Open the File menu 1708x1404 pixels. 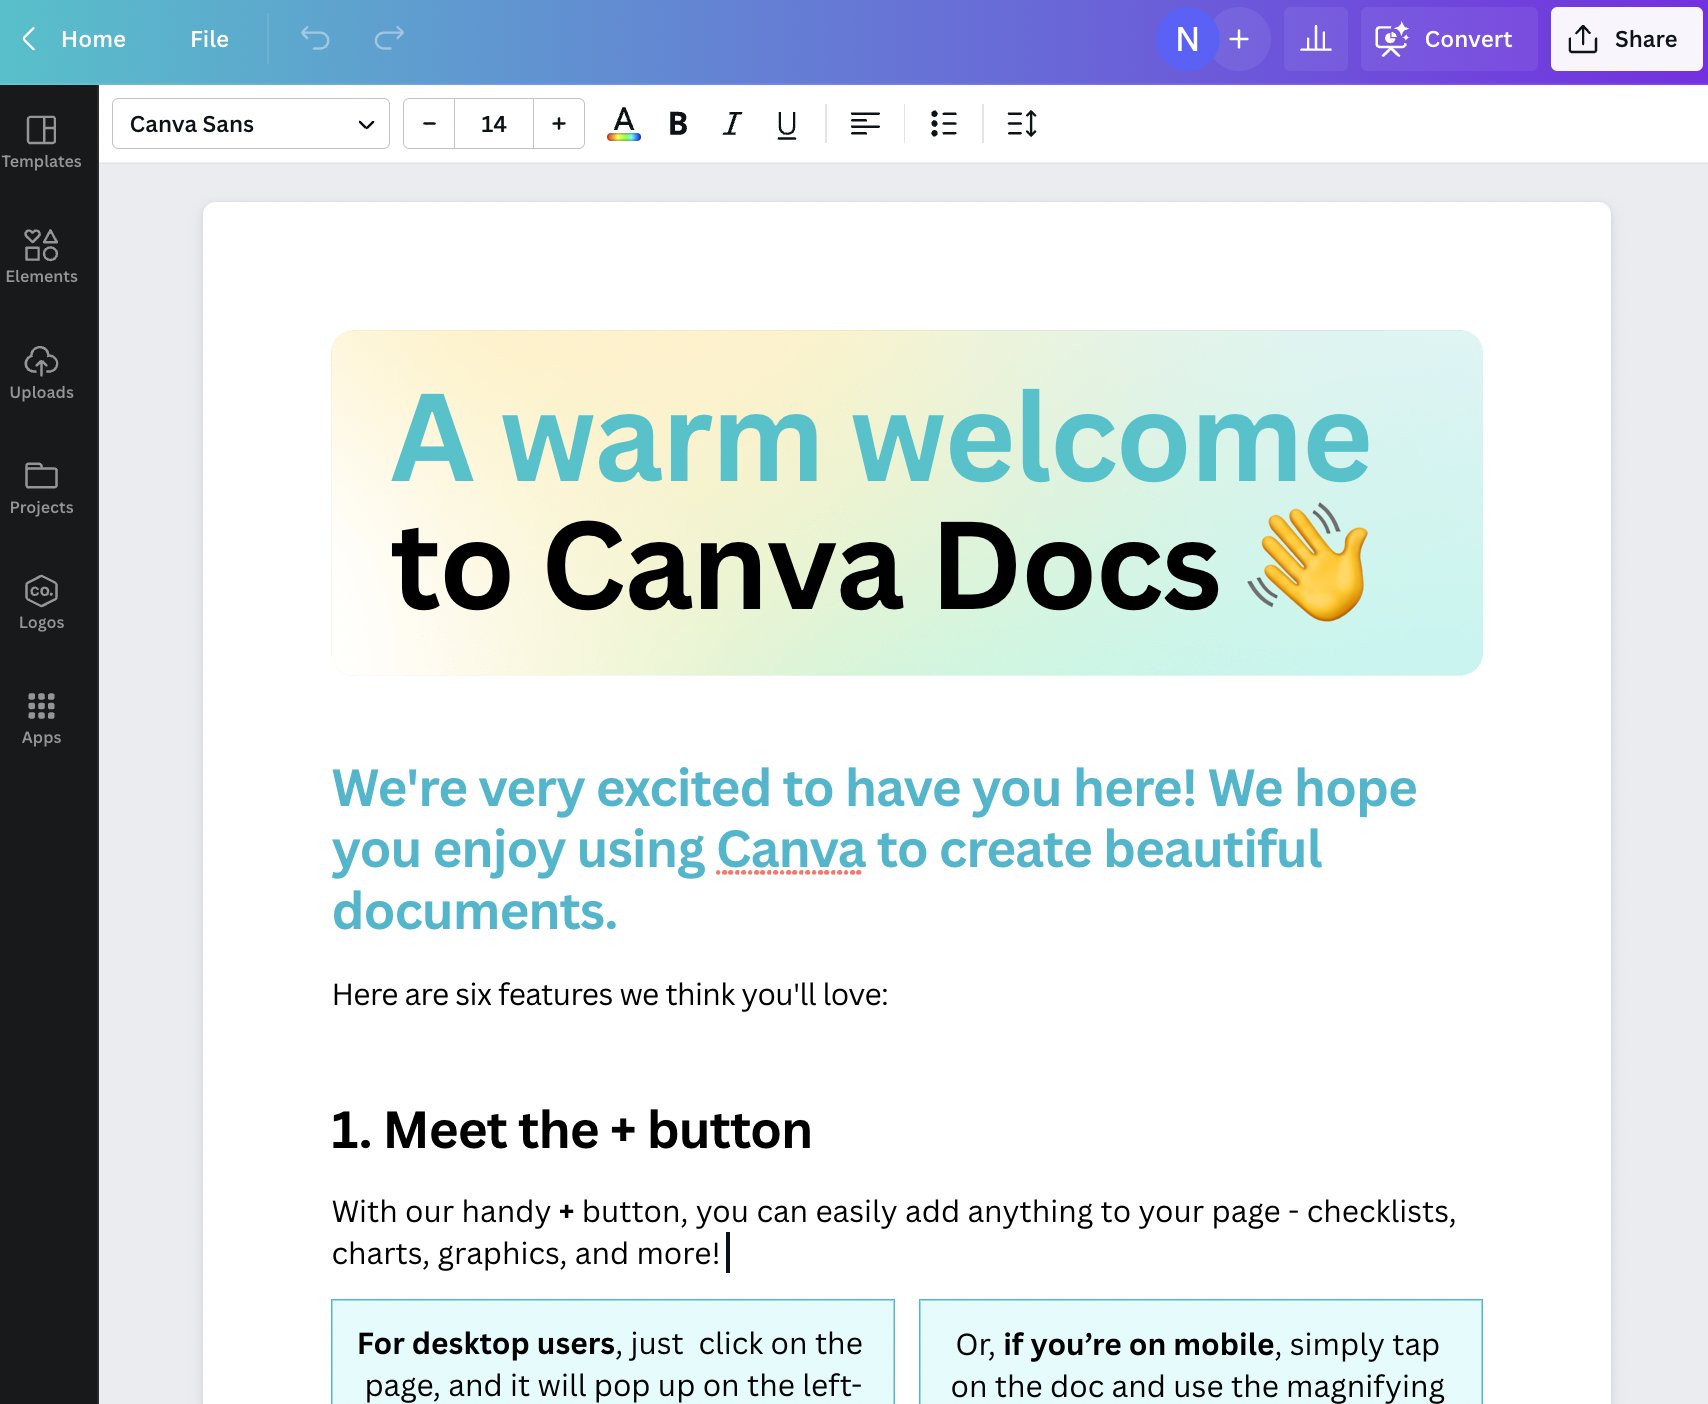tap(208, 39)
